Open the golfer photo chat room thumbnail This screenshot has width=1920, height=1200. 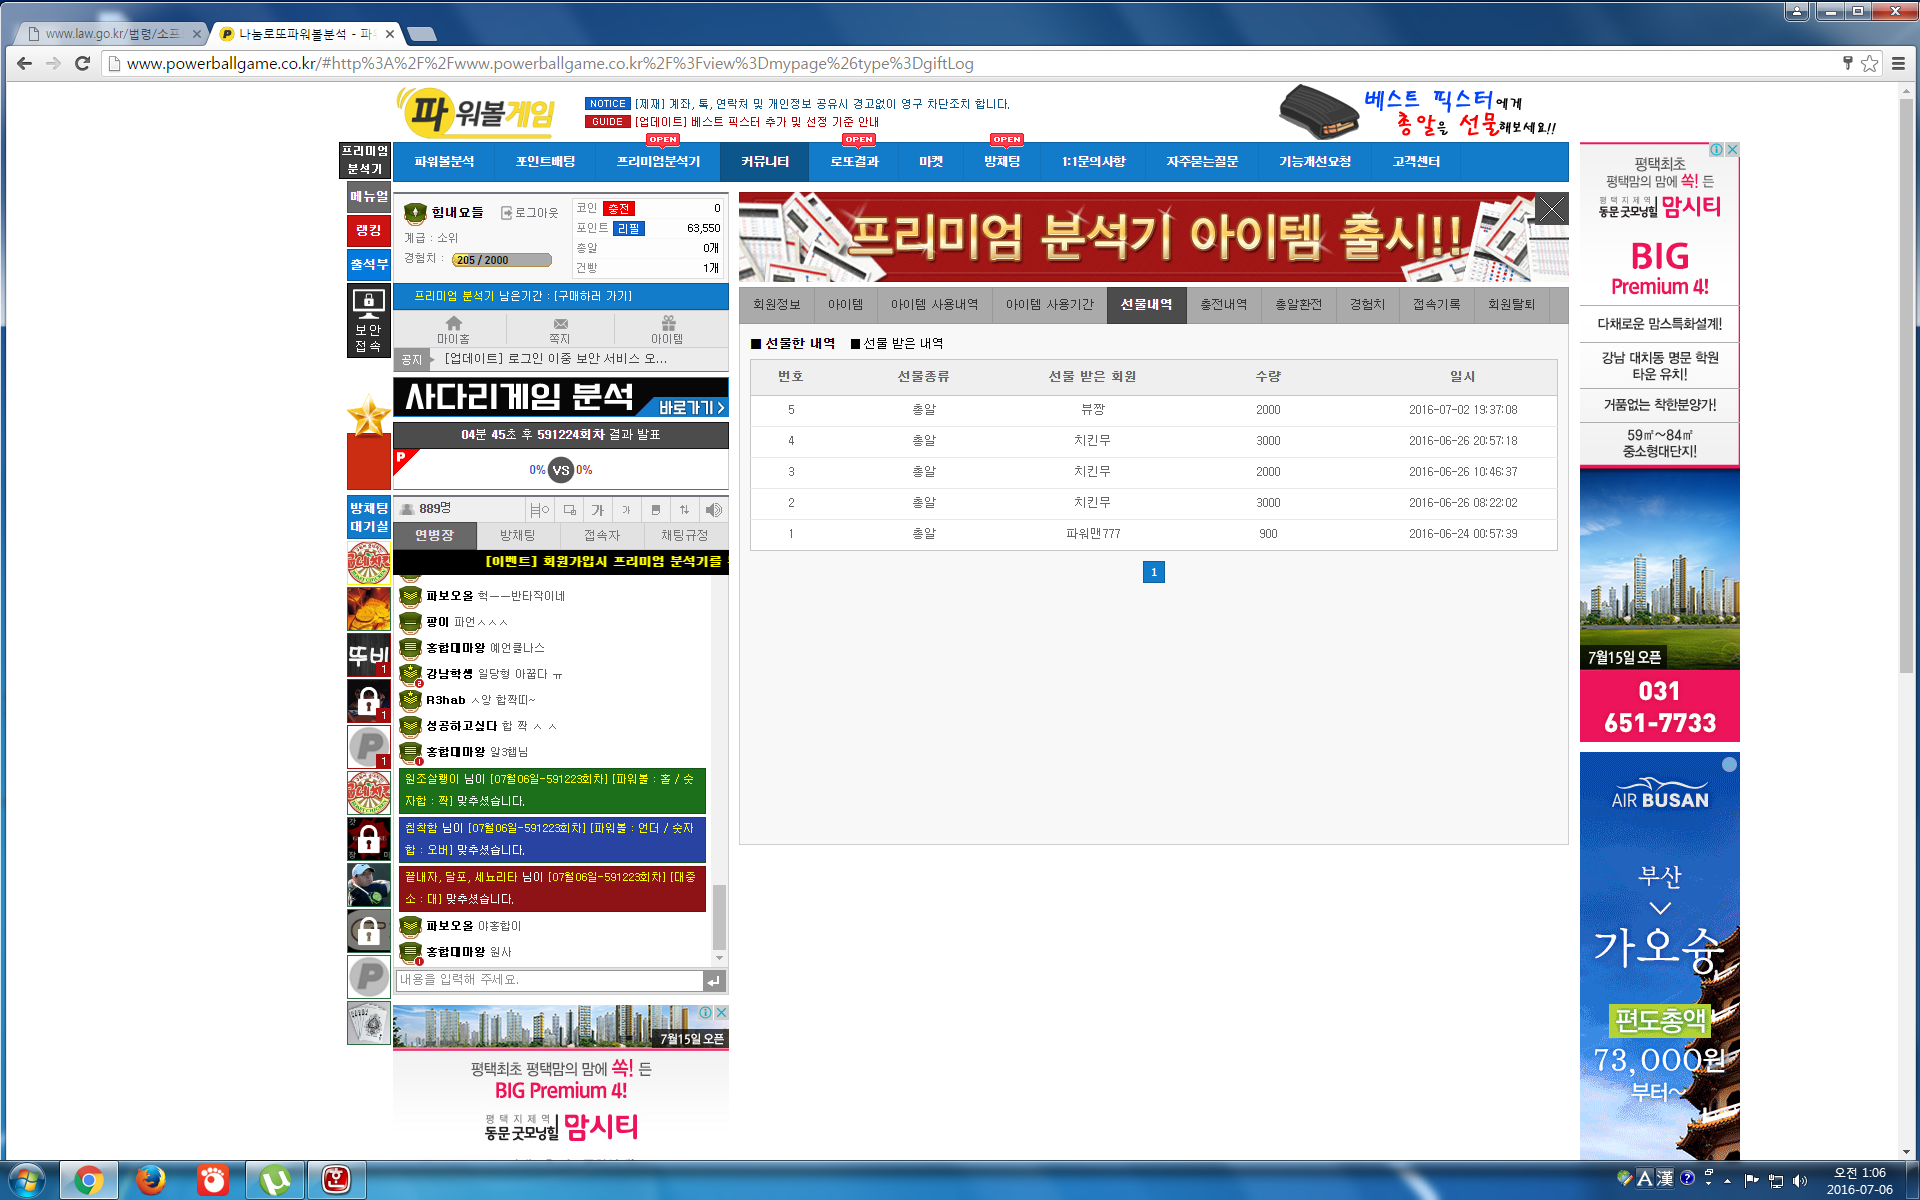point(368,885)
